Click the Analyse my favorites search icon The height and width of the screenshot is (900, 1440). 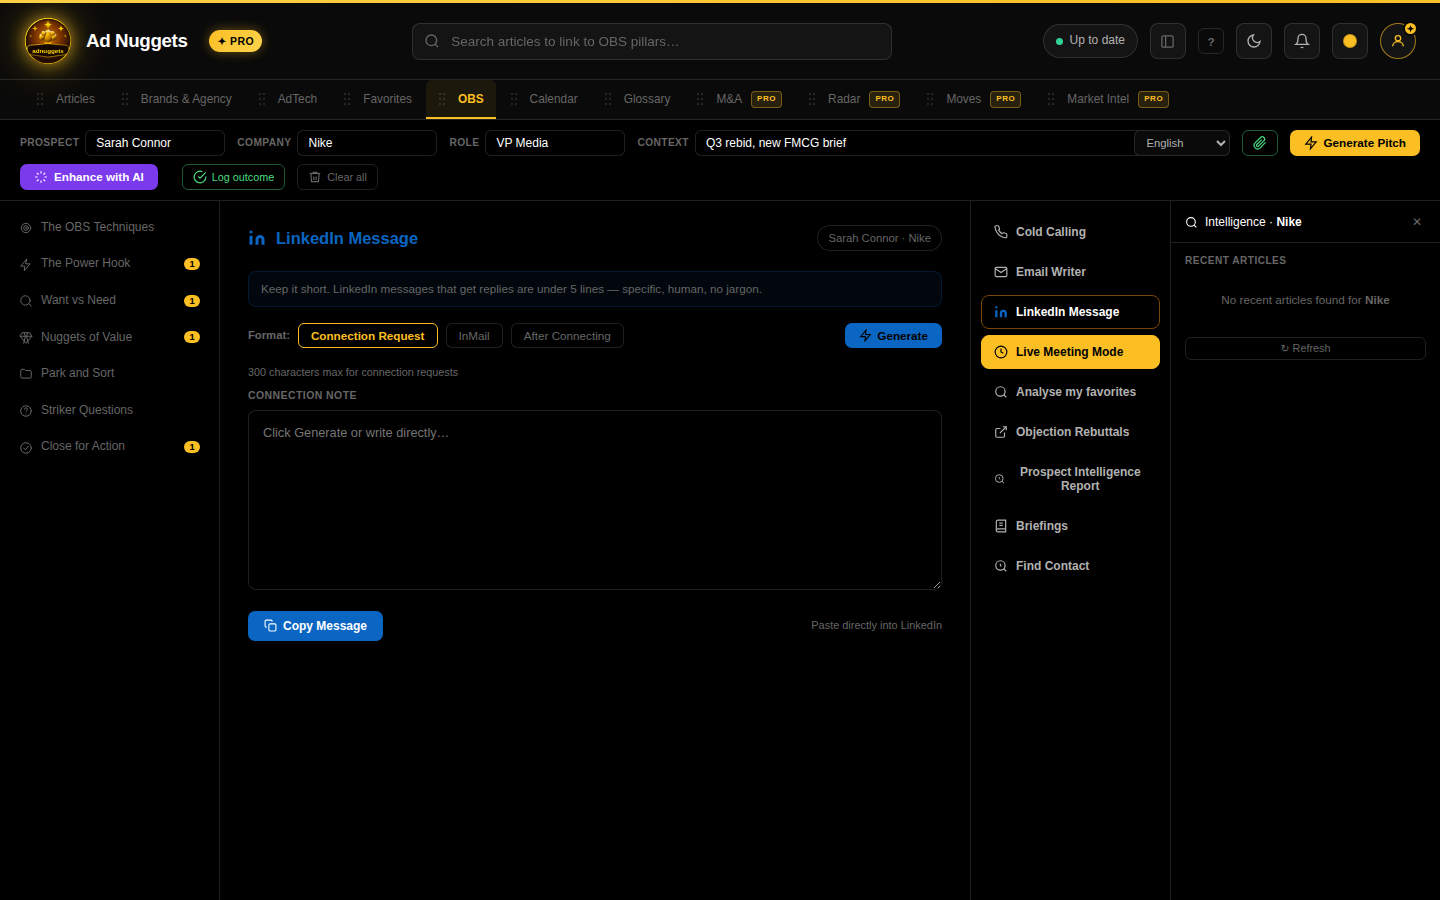pyautogui.click(x=1001, y=392)
